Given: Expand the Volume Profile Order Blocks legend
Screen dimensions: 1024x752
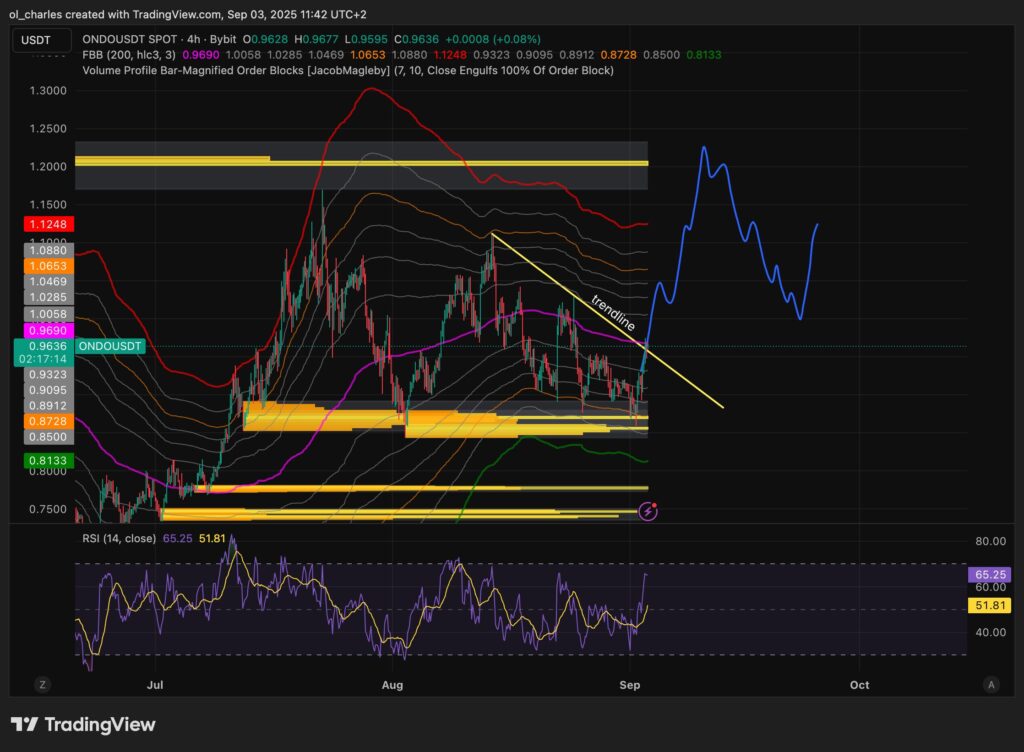Looking at the screenshot, I should pyautogui.click(x=250, y=70).
